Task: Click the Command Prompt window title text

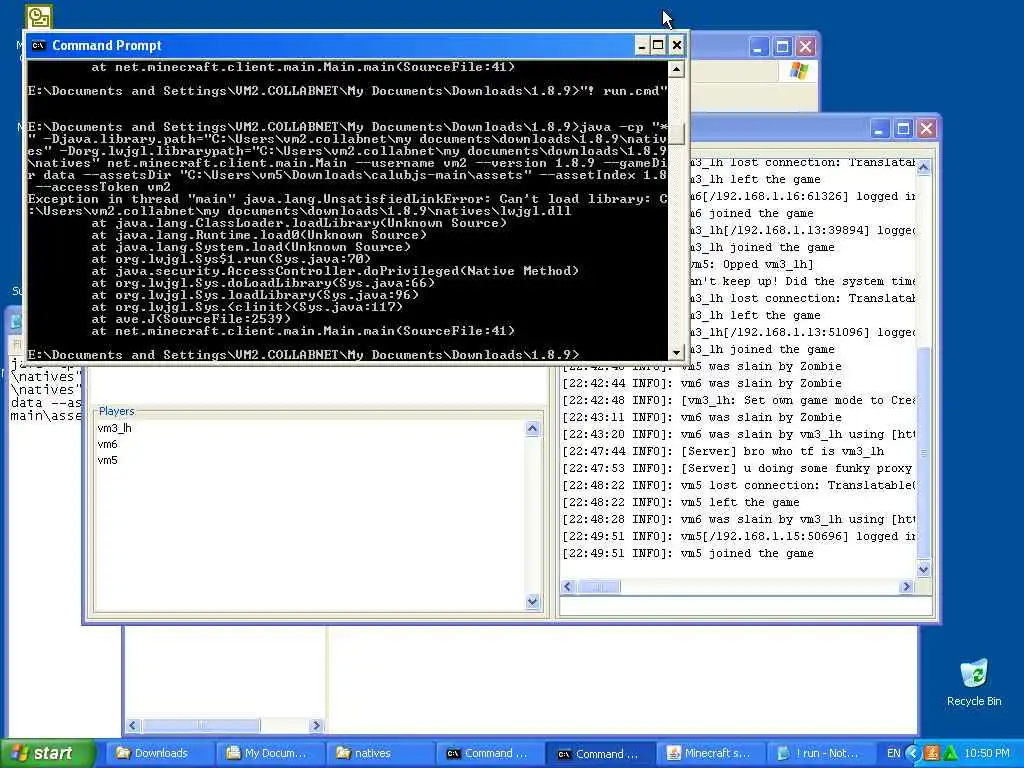Action: [x=106, y=45]
